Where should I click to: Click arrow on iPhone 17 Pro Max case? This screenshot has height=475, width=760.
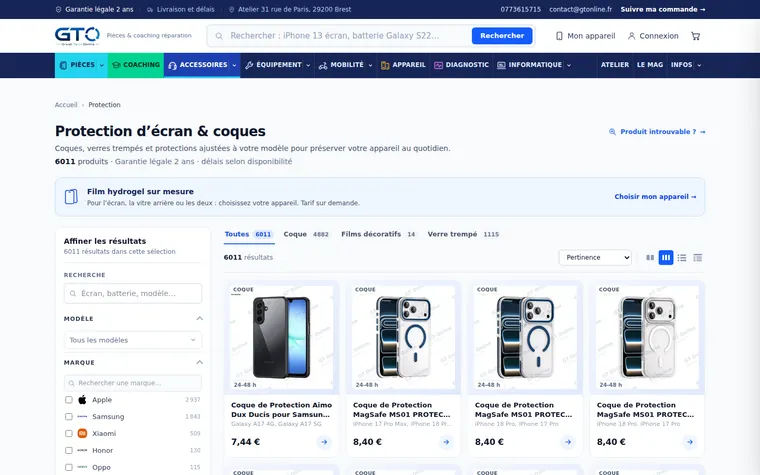[x=446, y=442]
